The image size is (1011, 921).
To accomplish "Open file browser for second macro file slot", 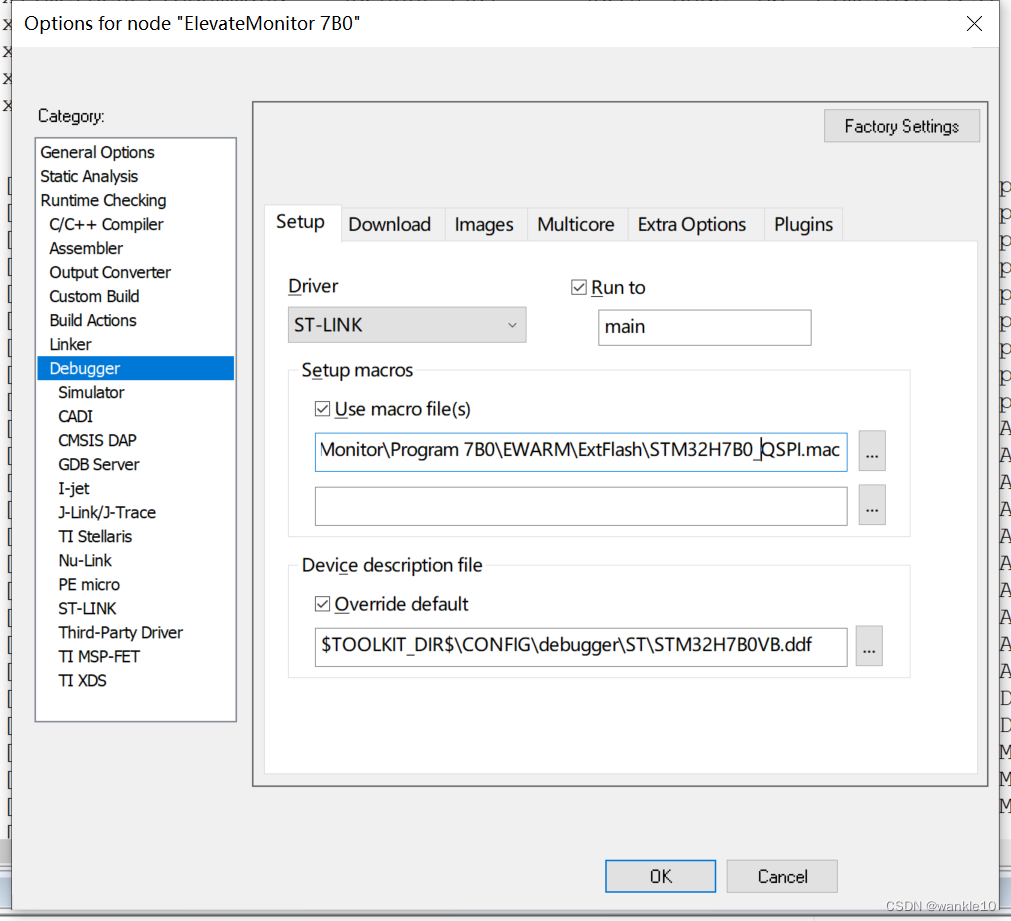I will [871, 505].
